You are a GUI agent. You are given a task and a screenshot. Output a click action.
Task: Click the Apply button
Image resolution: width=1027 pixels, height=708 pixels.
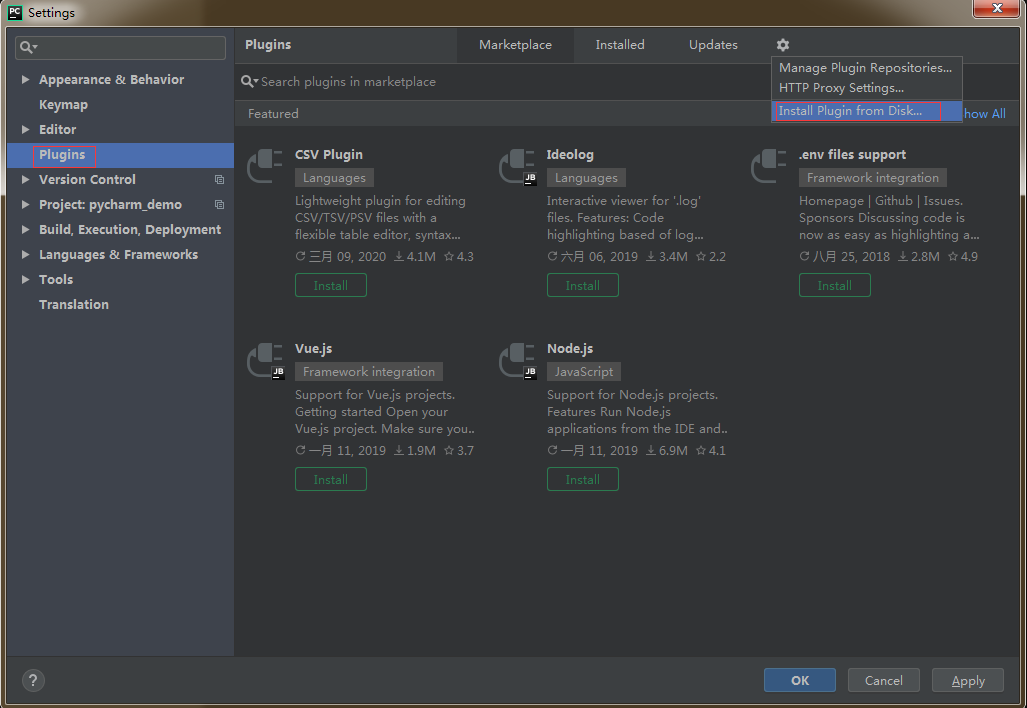click(x=968, y=680)
